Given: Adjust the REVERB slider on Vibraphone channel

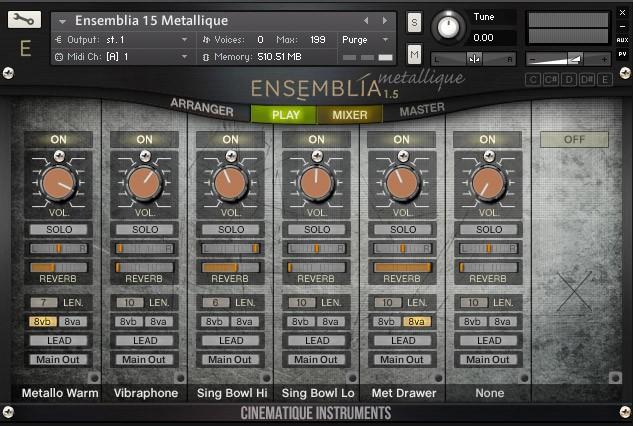Looking at the screenshot, I should coord(145,267).
